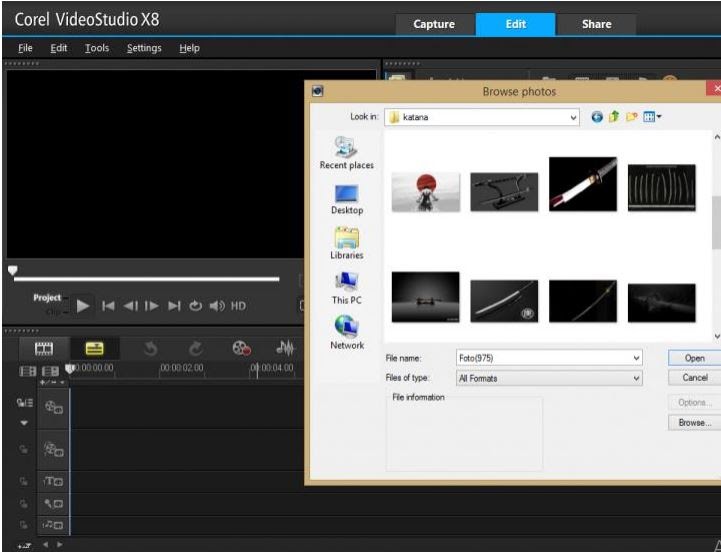Click the Browse... button
The image size is (721, 552).
pyautogui.click(x=694, y=423)
